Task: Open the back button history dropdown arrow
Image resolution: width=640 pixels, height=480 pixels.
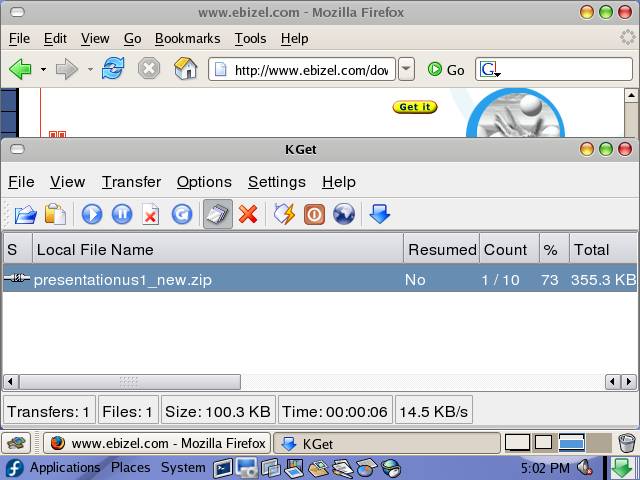Action: [x=43, y=70]
